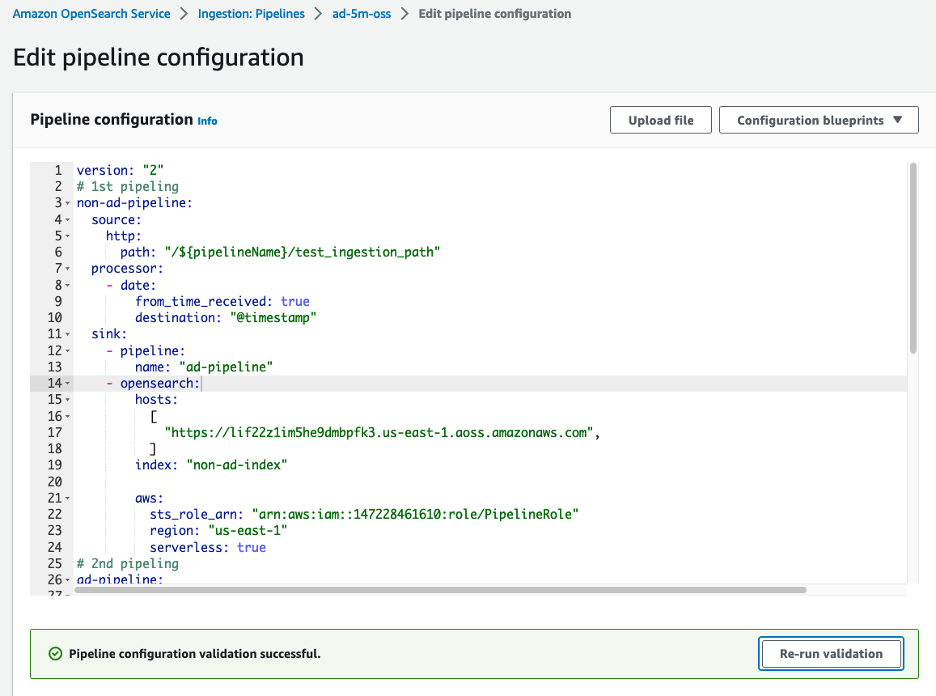
Task: Click the green validation success check icon
Action: click(x=56, y=654)
